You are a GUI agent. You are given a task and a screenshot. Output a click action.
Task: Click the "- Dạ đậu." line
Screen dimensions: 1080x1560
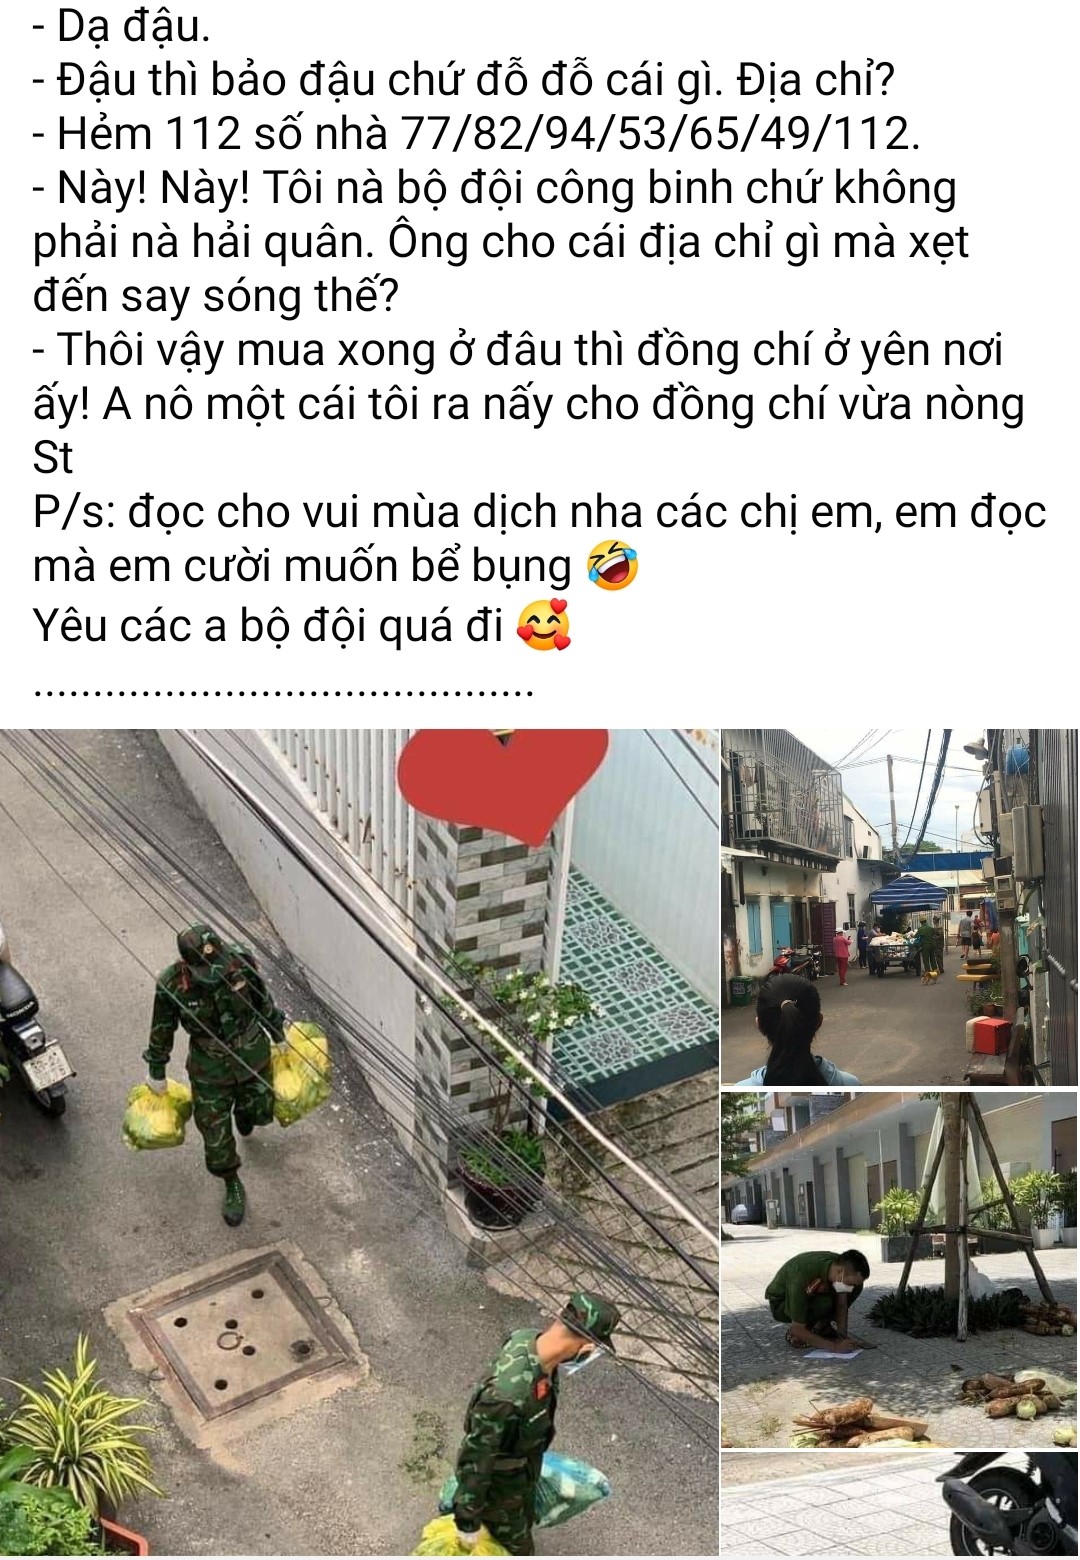tap(121, 26)
